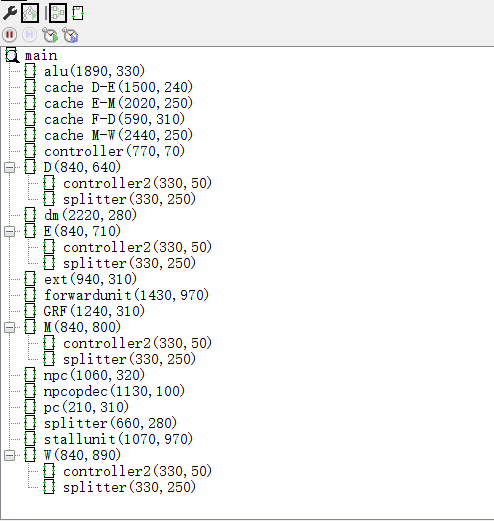This screenshot has height=521, width=494.
Task: Click the circuit layout edit icon
Action: click(x=58, y=13)
